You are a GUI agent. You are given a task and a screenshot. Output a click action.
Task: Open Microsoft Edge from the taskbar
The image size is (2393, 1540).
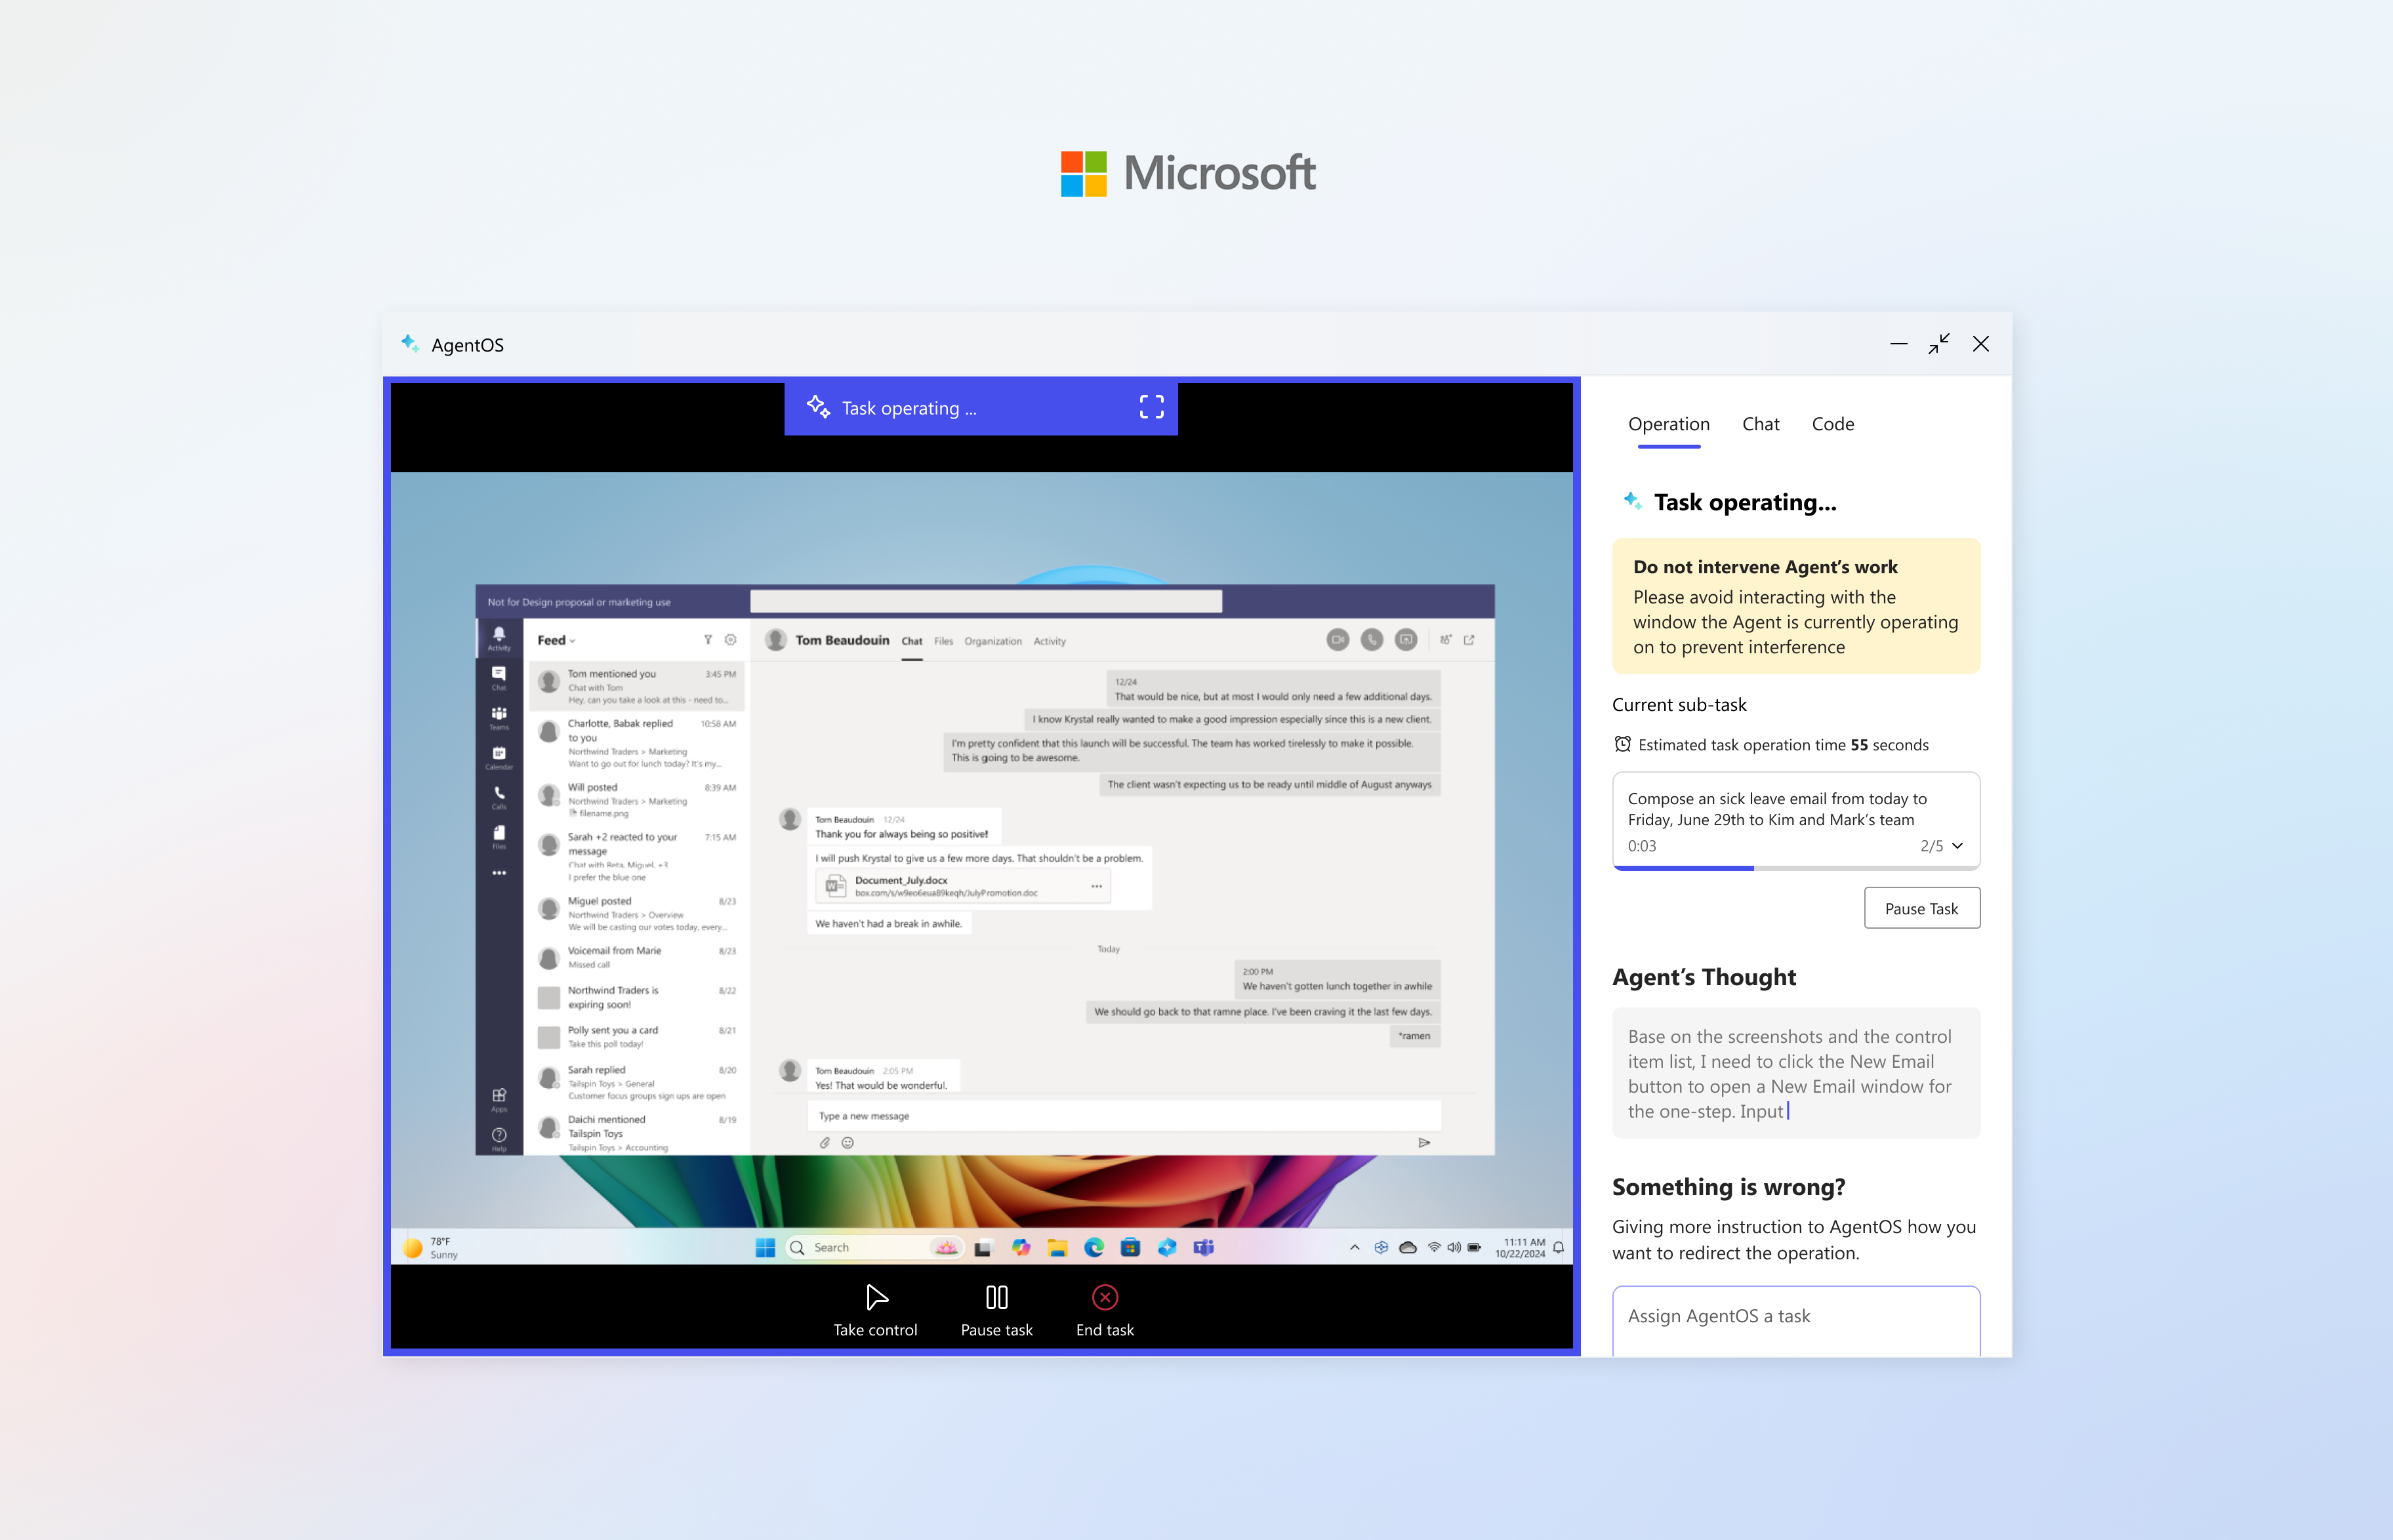(1094, 1247)
